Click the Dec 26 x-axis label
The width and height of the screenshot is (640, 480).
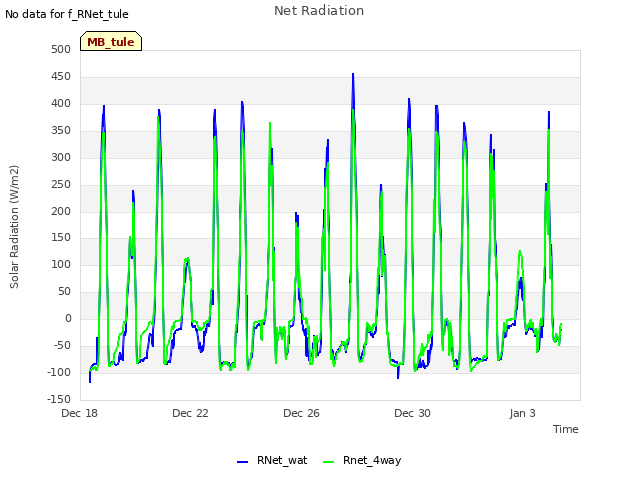click(x=301, y=413)
